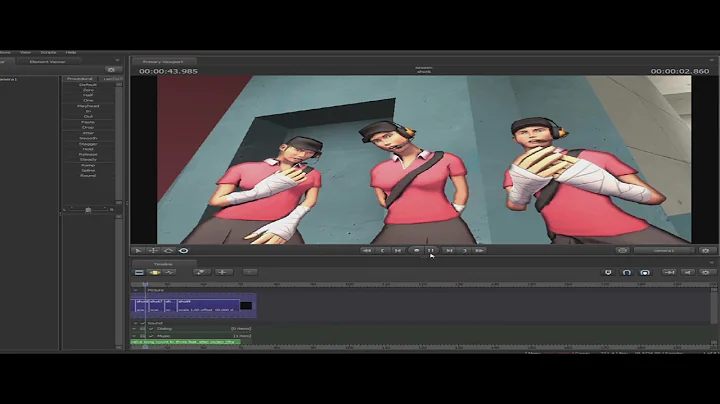Apply the Round procedural preset
The image size is (720, 404).
[88, 176]
